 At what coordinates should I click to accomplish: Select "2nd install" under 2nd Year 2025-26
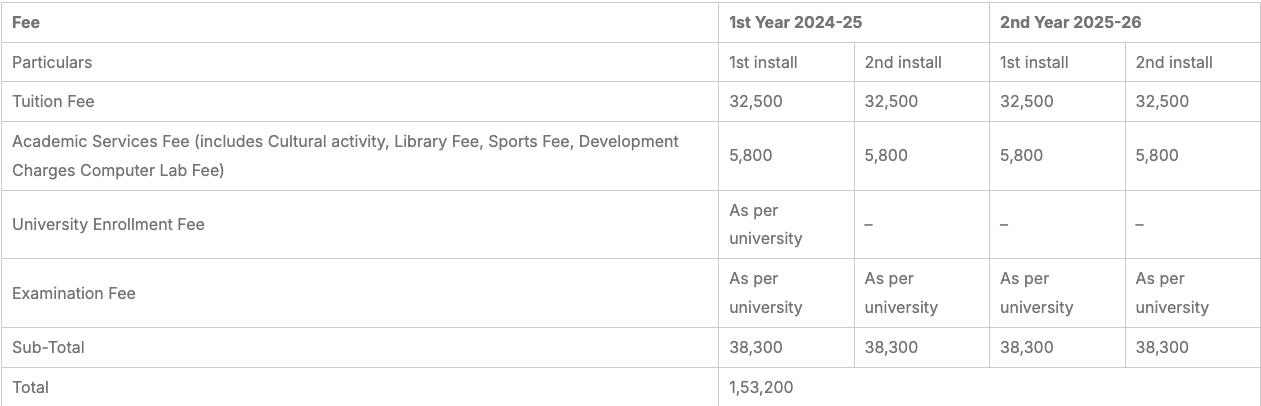coord(1174,62)
